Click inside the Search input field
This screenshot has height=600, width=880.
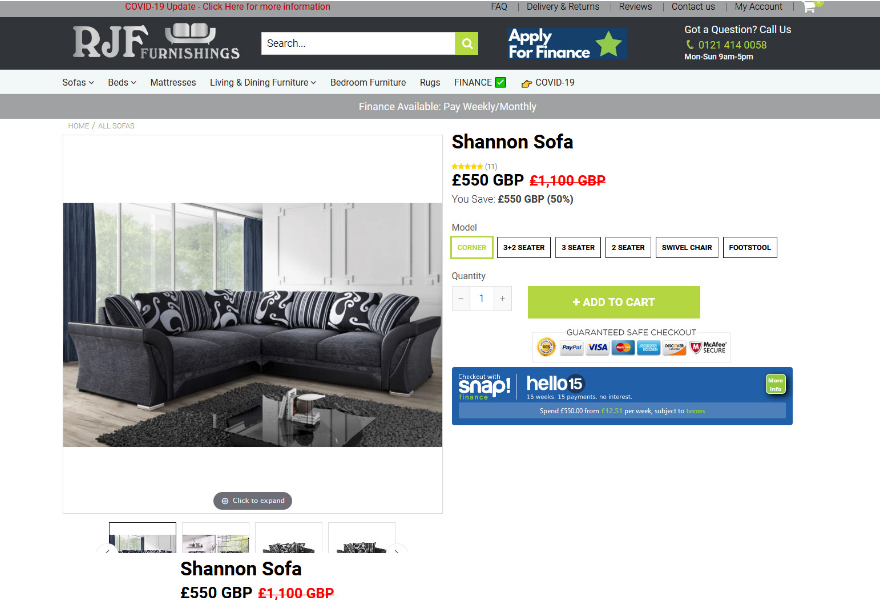[x=358, y=43]
